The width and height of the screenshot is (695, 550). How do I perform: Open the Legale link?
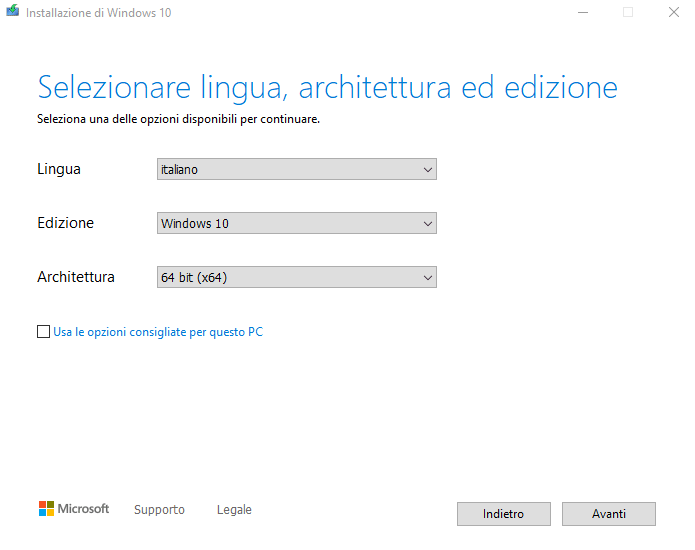coord(234,510)
